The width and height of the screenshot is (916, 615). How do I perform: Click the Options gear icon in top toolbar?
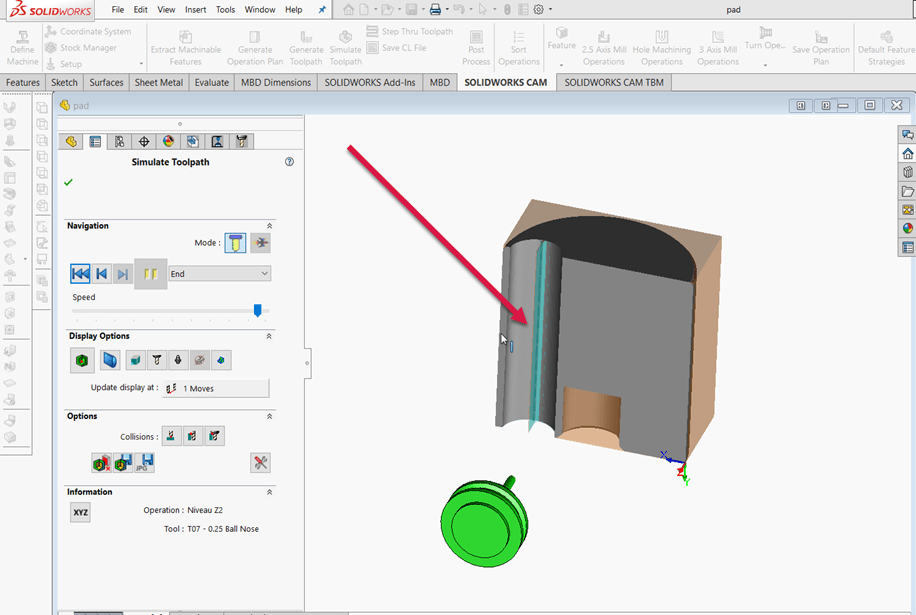(x=539, y=9)
